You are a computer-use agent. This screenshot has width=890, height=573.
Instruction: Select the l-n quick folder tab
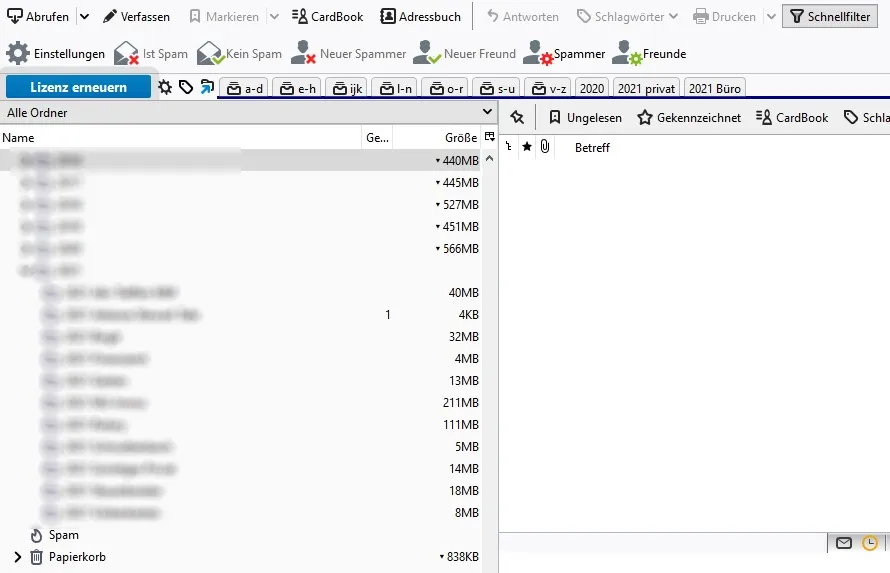394,89
